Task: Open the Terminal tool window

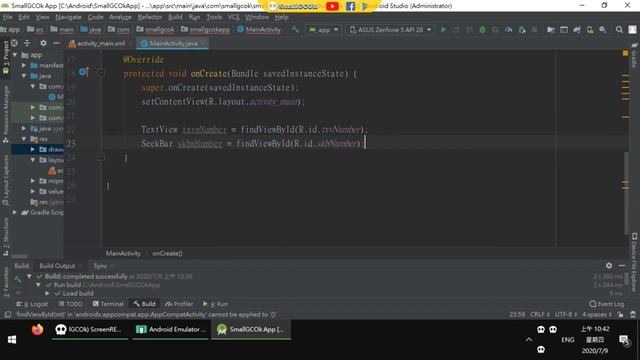Action: coord(108,304)
